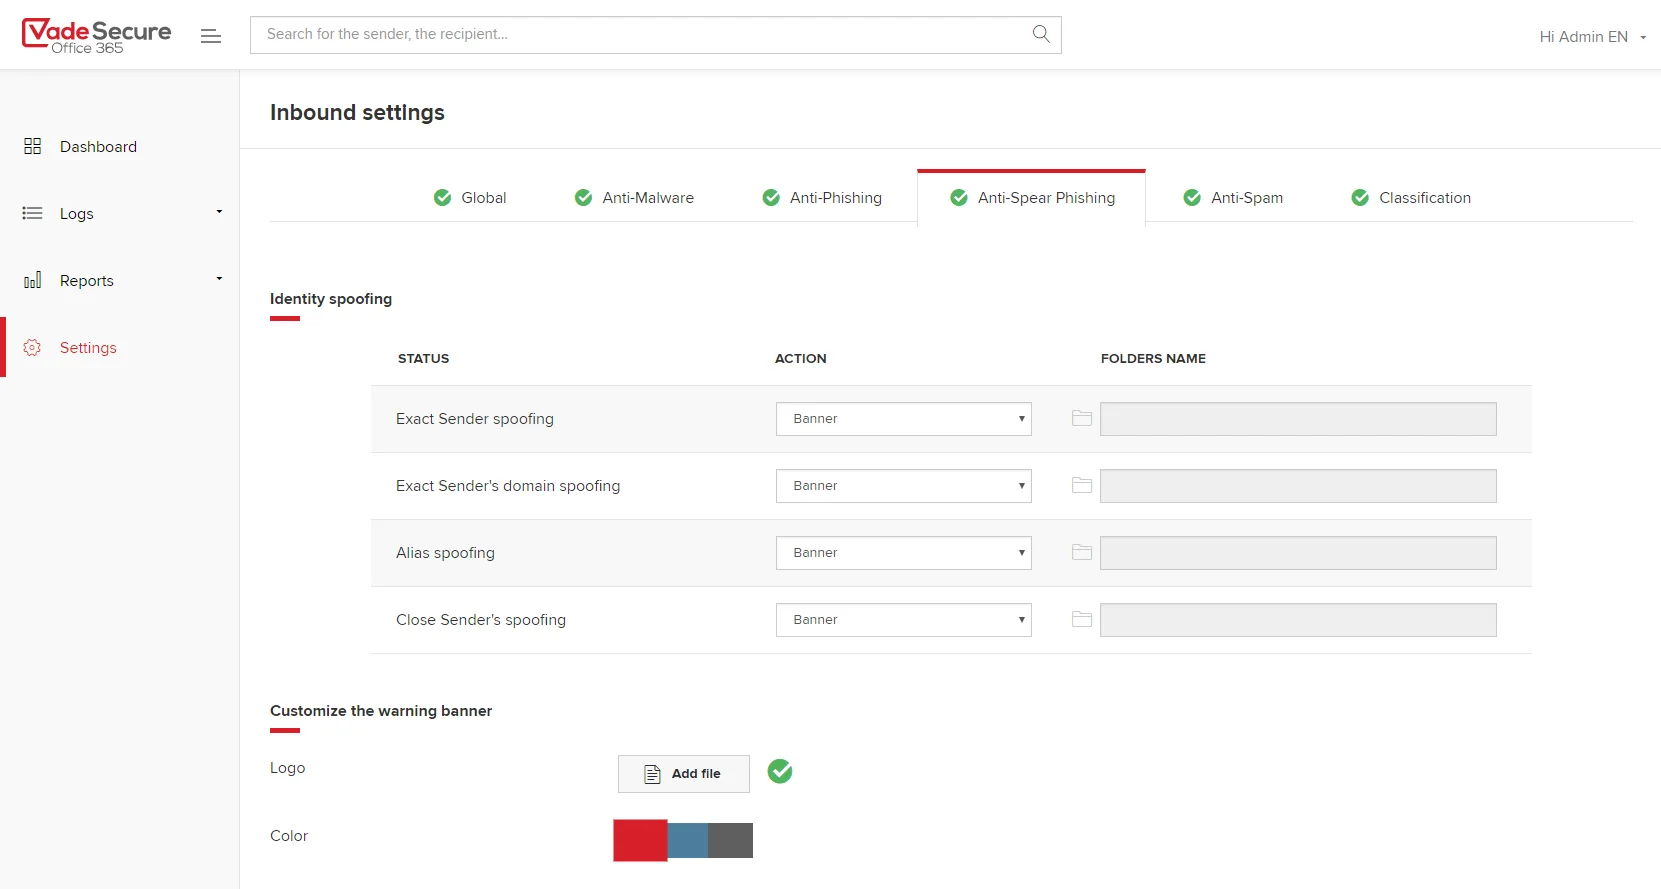The width and height of the screenshot is (1661, 889).
Task: Click the Exact Sender spoofing row label
Action: pos(475,418)
